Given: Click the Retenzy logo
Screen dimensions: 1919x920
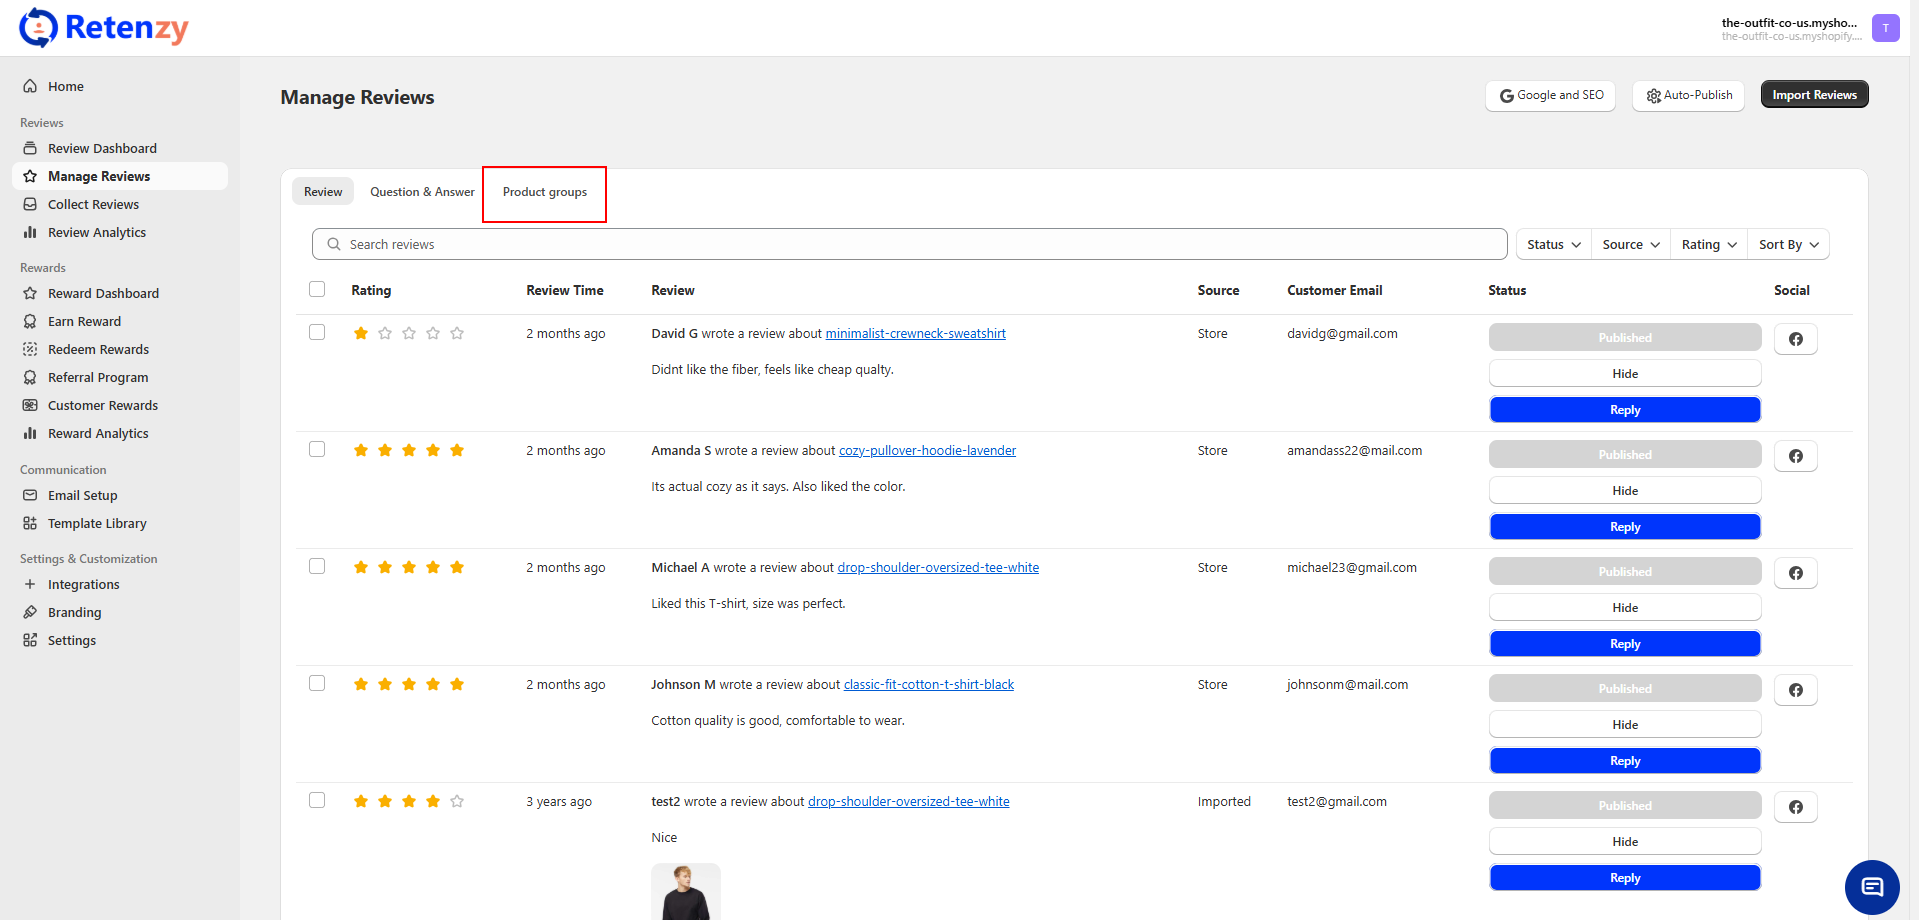Looking at the screenshot, I should (x=104, y=28).
